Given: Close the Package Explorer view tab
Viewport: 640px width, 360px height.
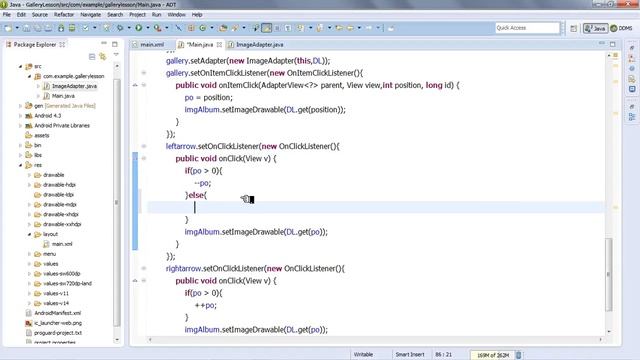Looking at the screenshot, I should click(x=62, y=44).
